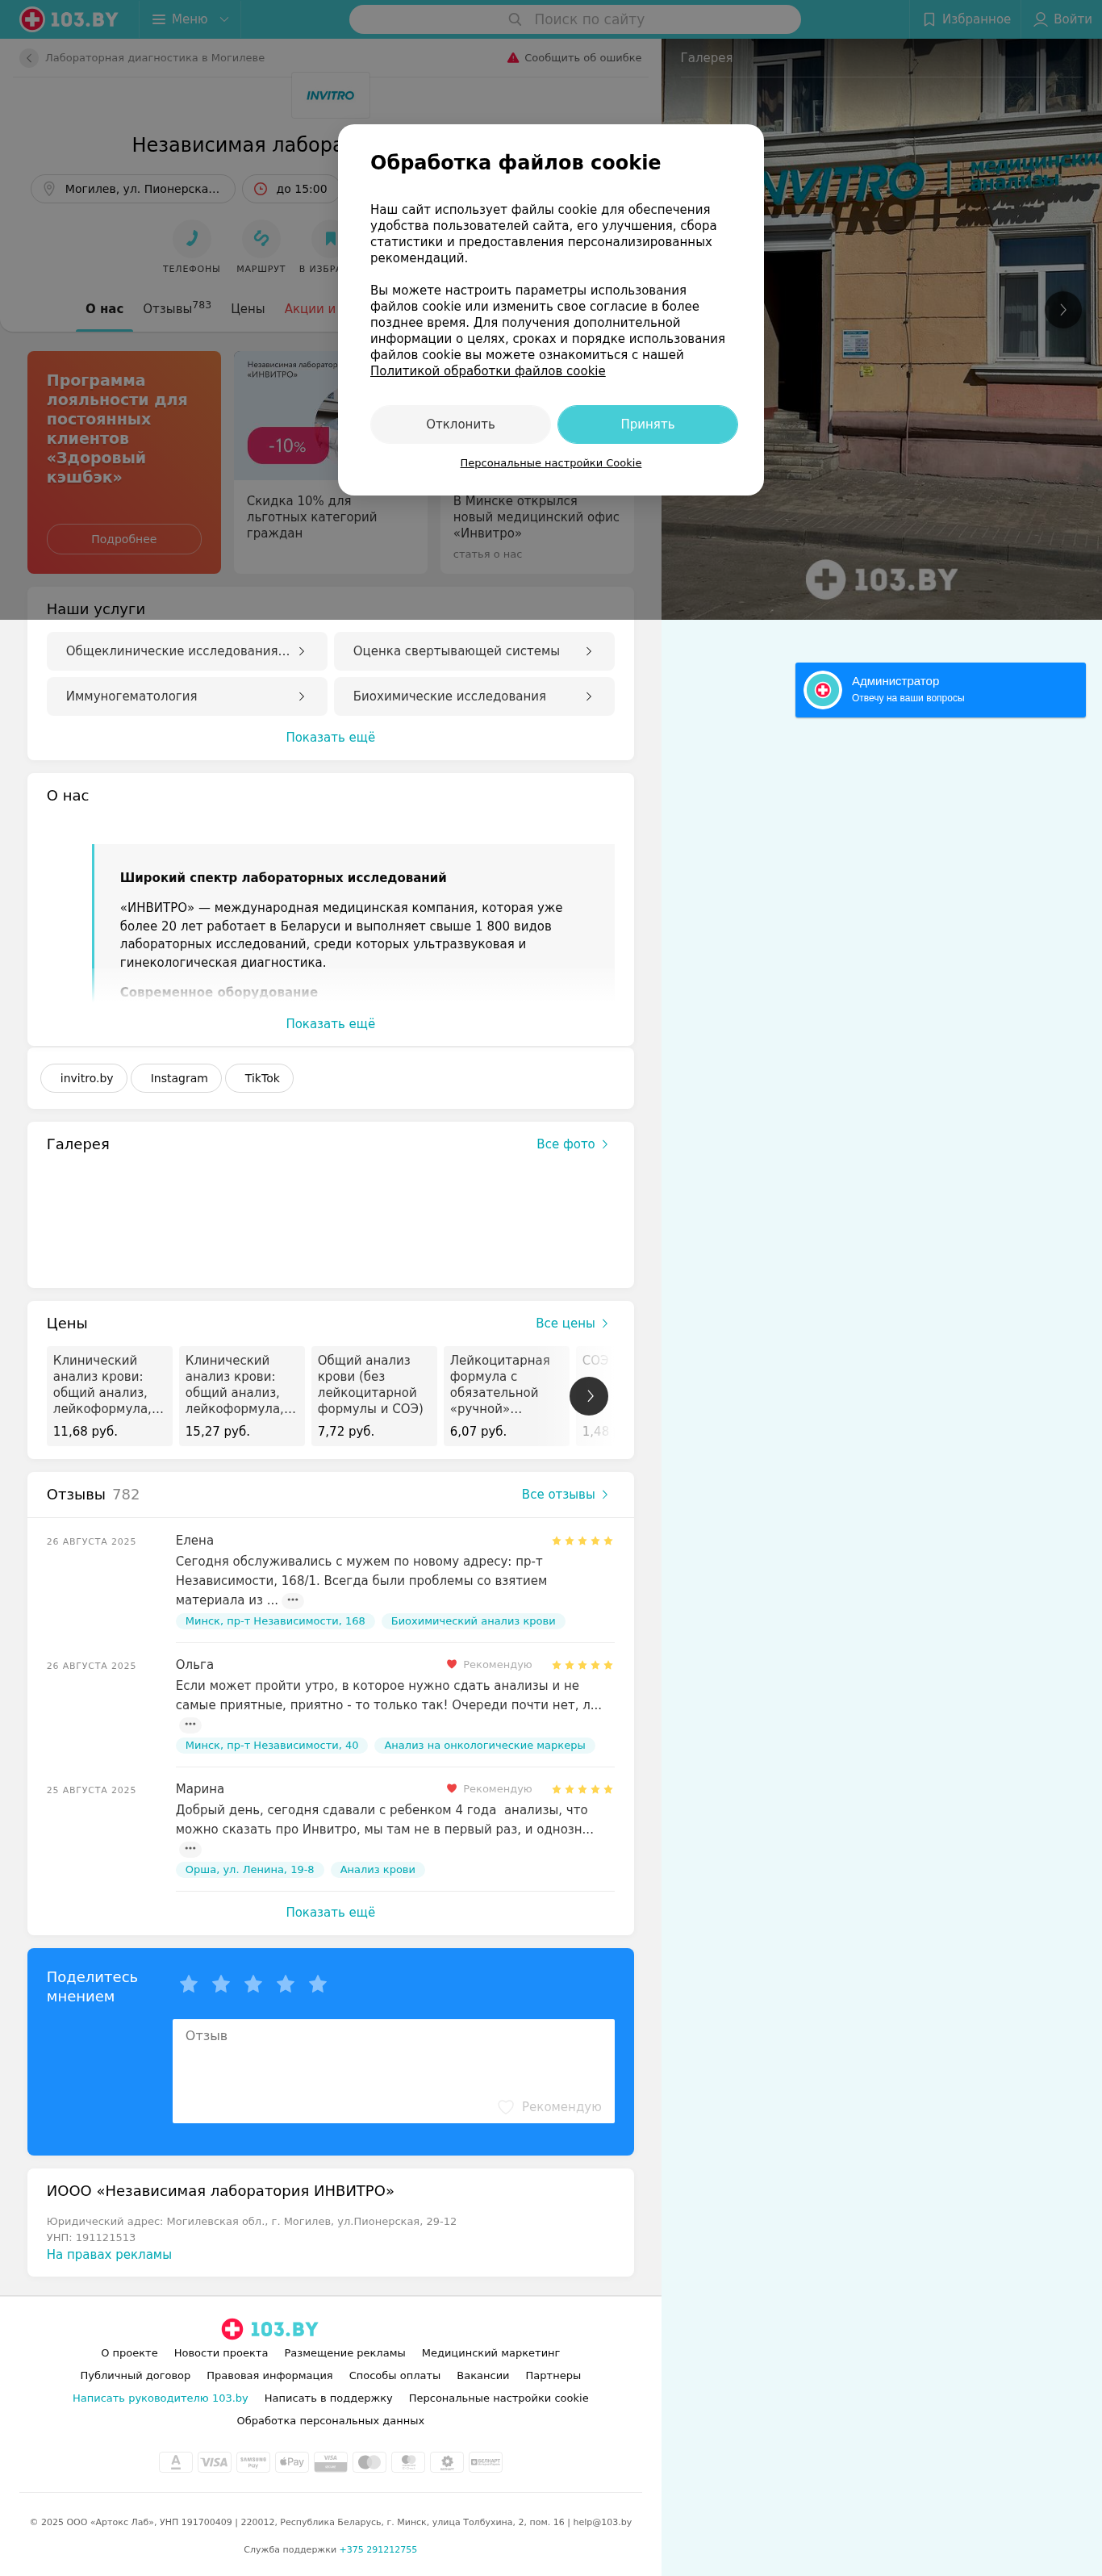Open working hours до 15:00 chip
This screenshot has width=1102, height=2576.
coord(291,189)
